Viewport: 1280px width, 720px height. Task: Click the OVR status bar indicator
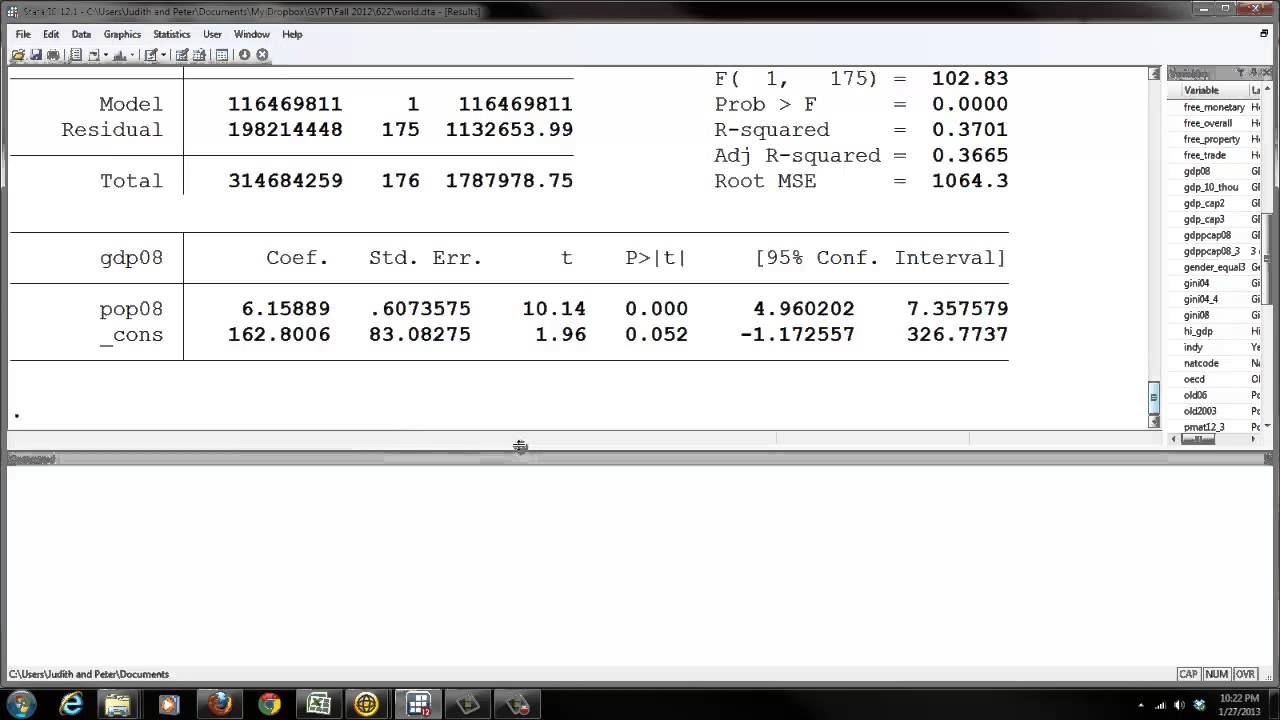click(1245, 674)
